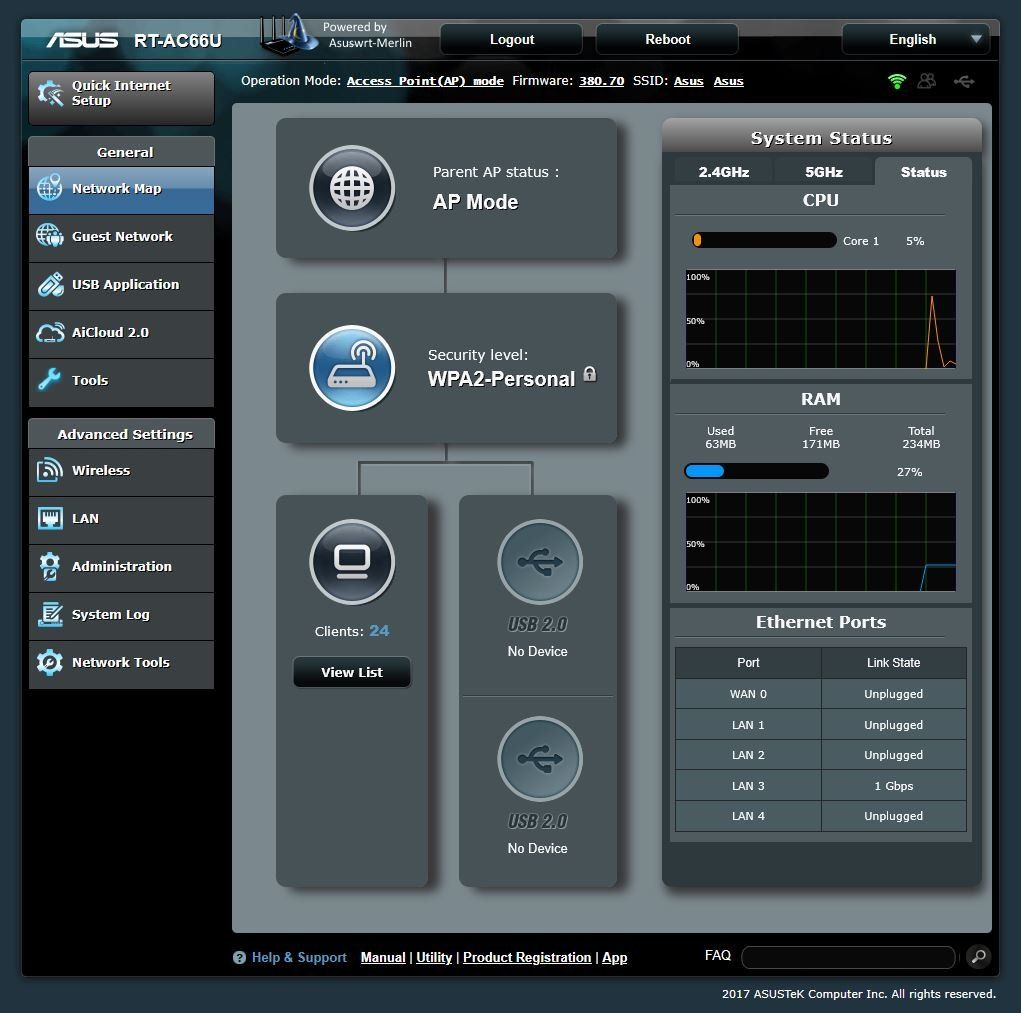Click the Guest Network icon
Viewport: 1021px width, 1013px height.
tap(49, 236)
